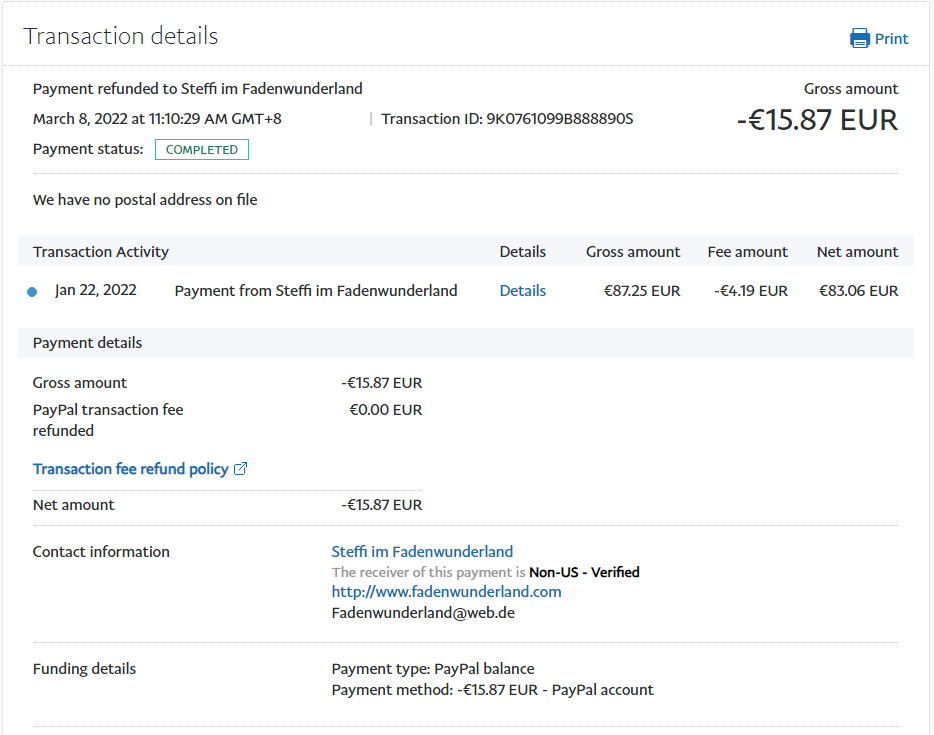Image resolution: width=934 pixels, height=735 pixels.
Task: Click the printer icon
Action: pos(859,39)
